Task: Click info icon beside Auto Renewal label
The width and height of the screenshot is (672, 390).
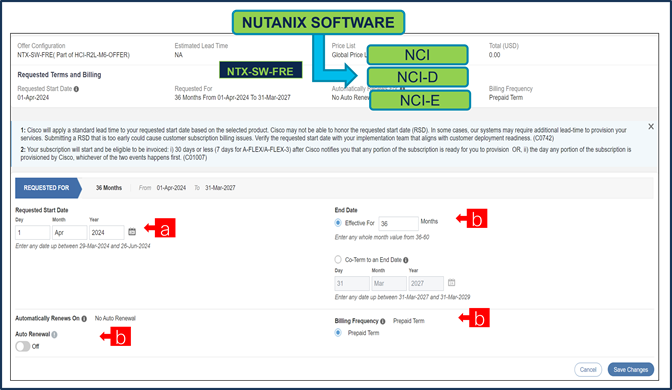Action: click(55, 334)
